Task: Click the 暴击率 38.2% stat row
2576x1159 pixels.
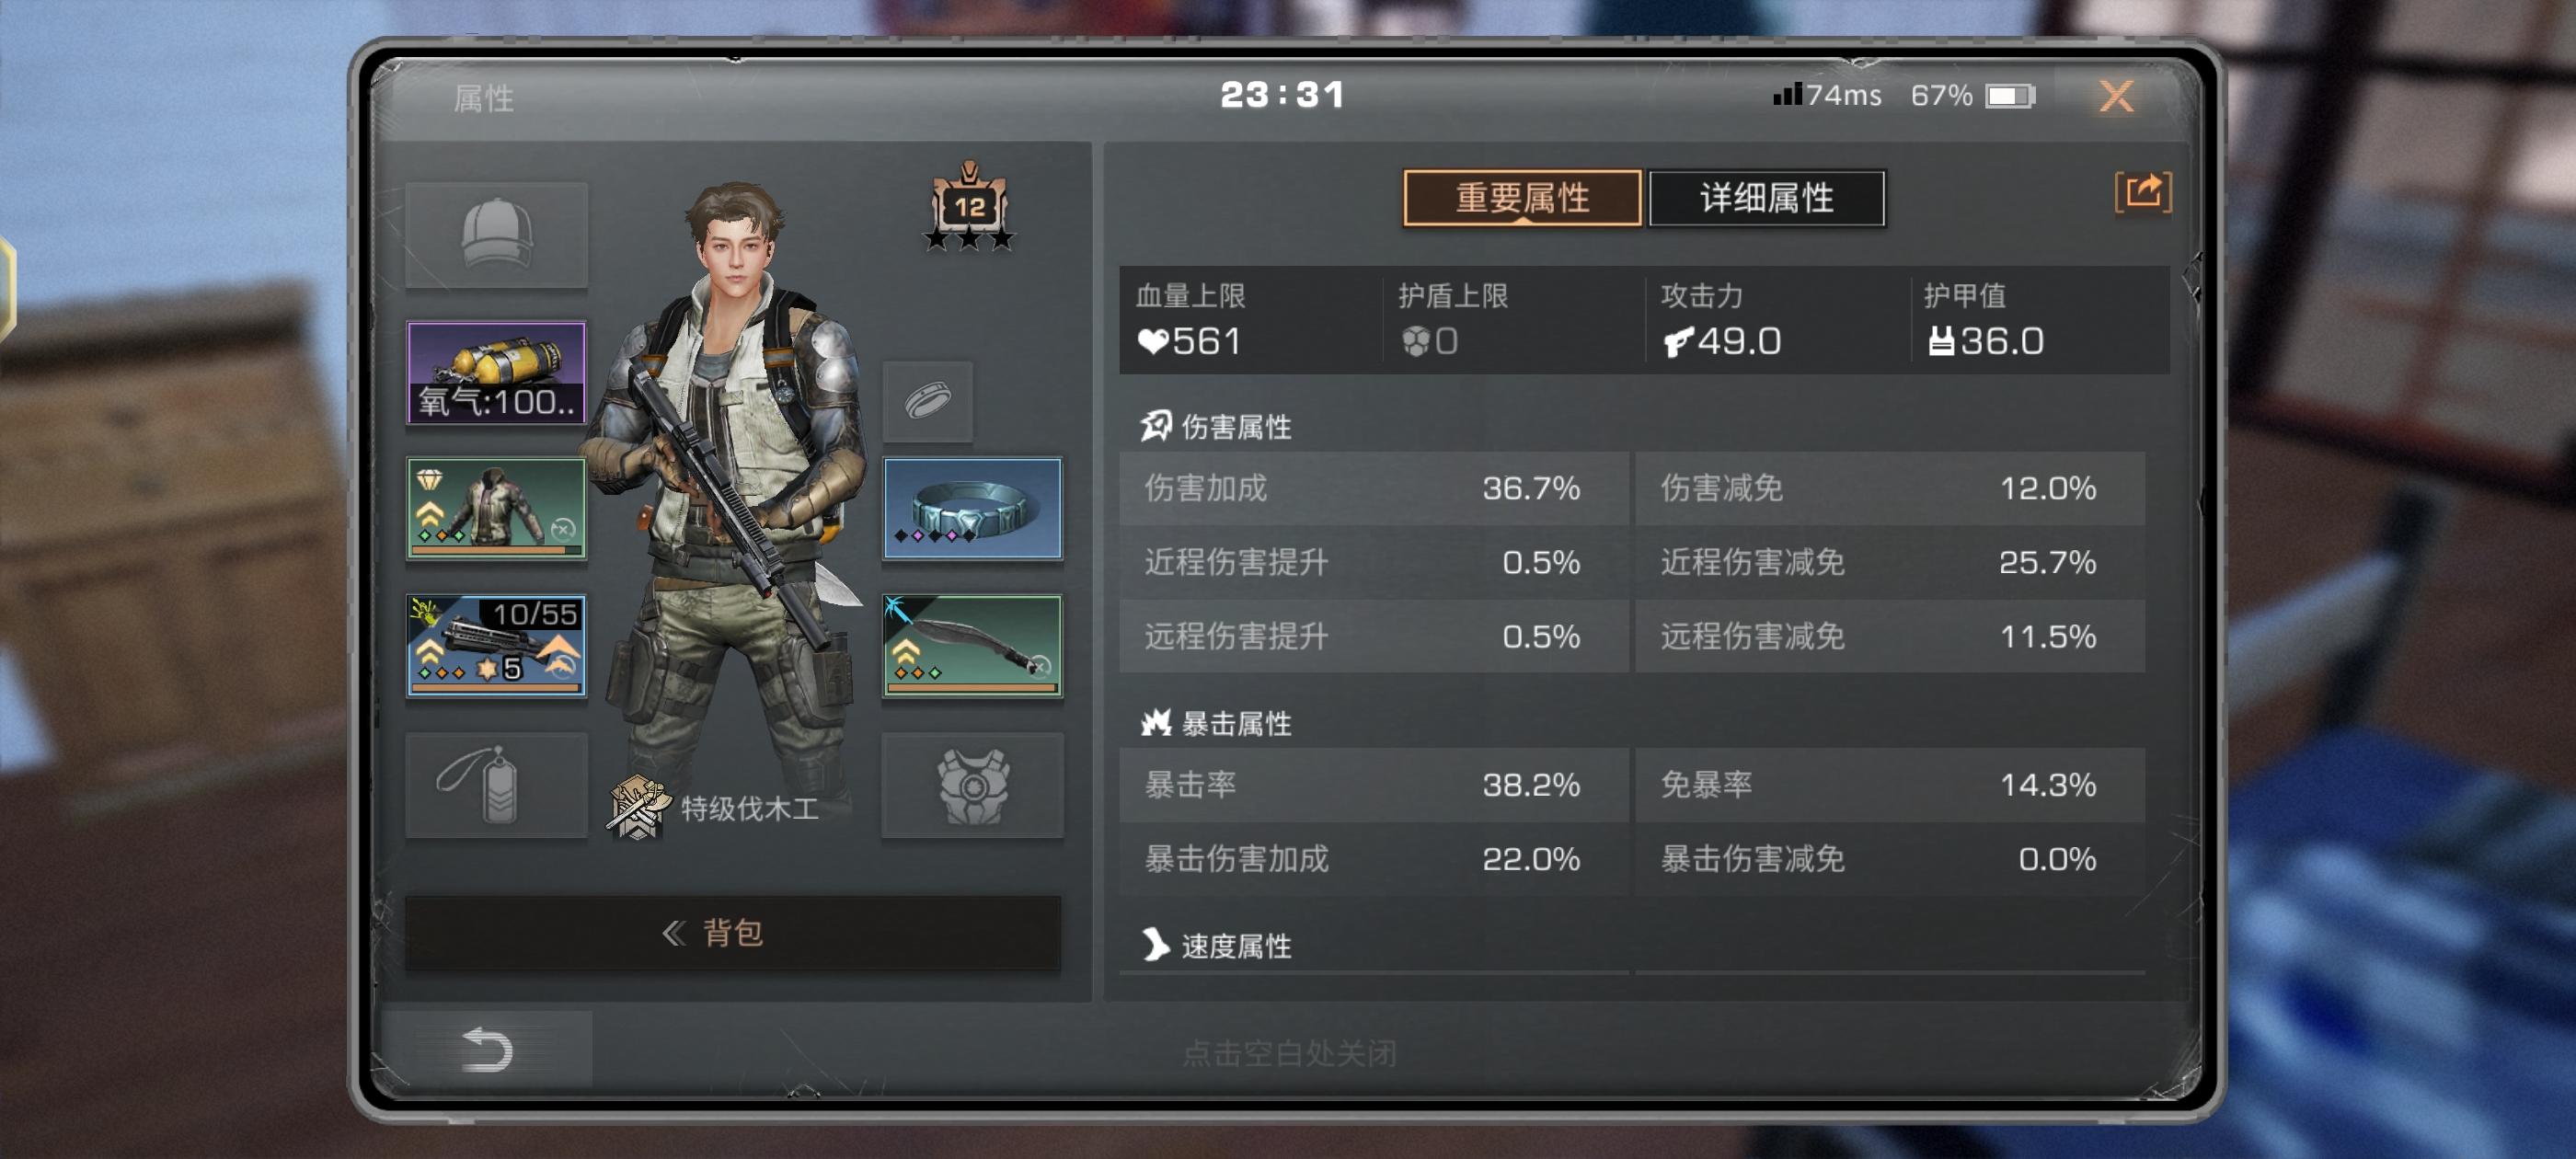Action: 1374,785
